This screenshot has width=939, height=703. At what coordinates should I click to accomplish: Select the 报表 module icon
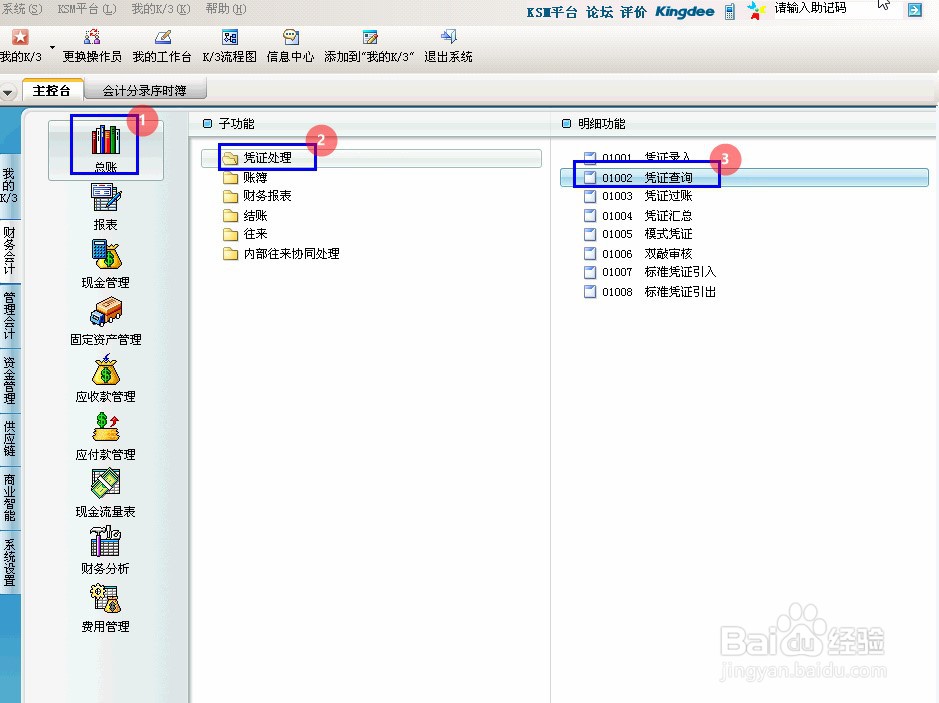pyautogui.click(x=105, y=207)
